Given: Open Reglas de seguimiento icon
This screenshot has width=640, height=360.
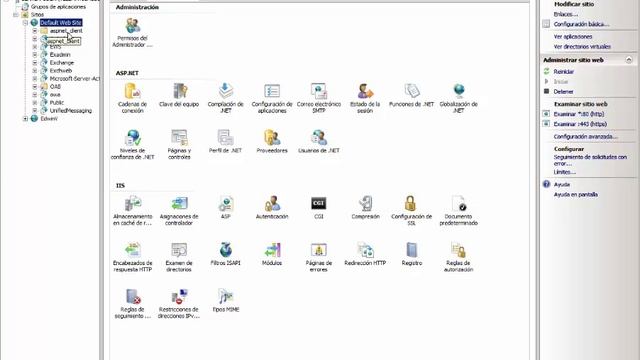Looking at the screenshot, I should [132, 297].
